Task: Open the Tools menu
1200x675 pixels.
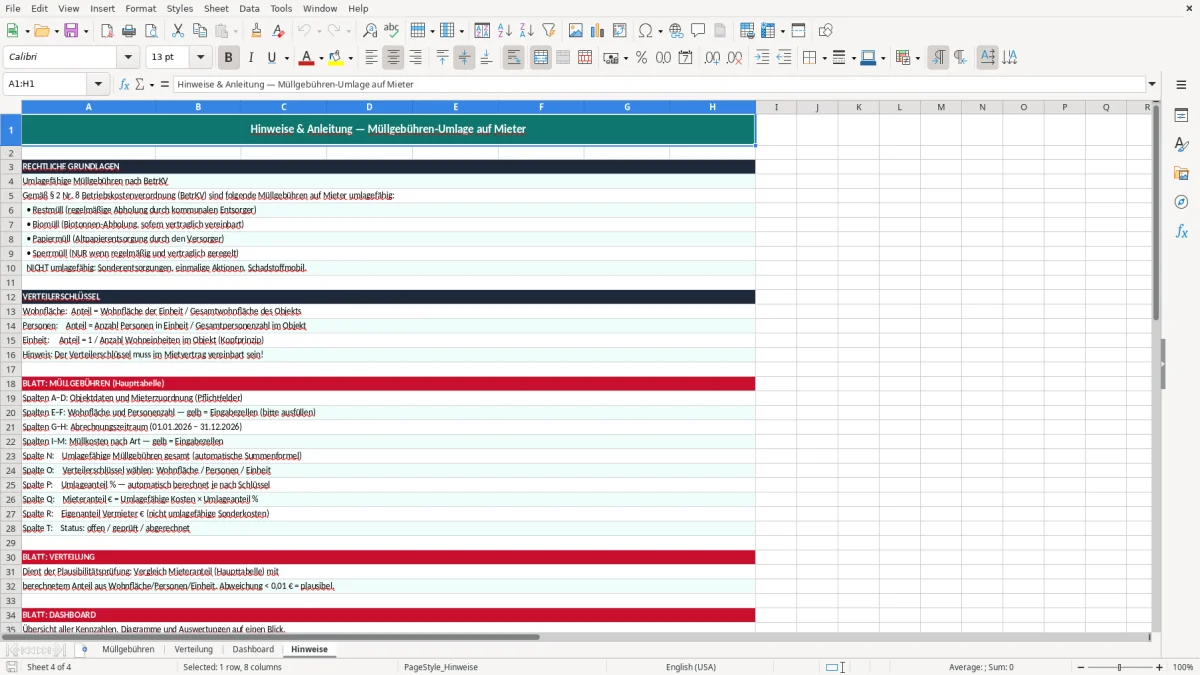Action: point(281,8)
